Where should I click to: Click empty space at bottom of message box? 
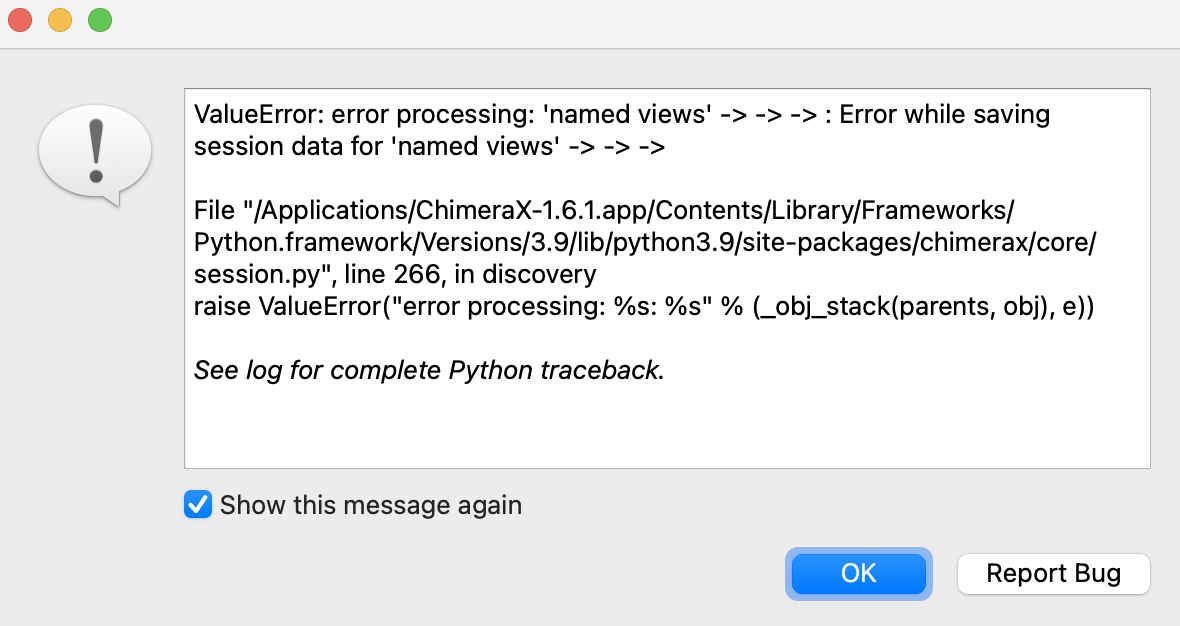666,430
